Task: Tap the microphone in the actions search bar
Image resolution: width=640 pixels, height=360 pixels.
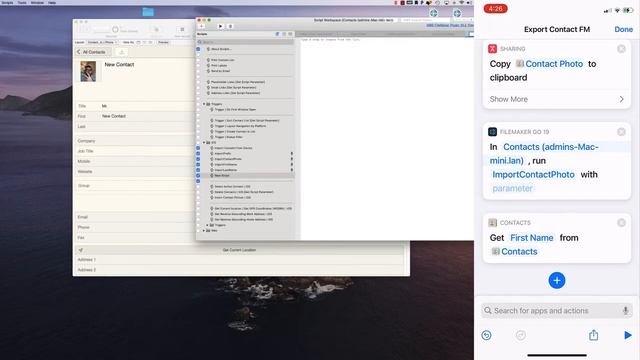Action: click(625, 311)
